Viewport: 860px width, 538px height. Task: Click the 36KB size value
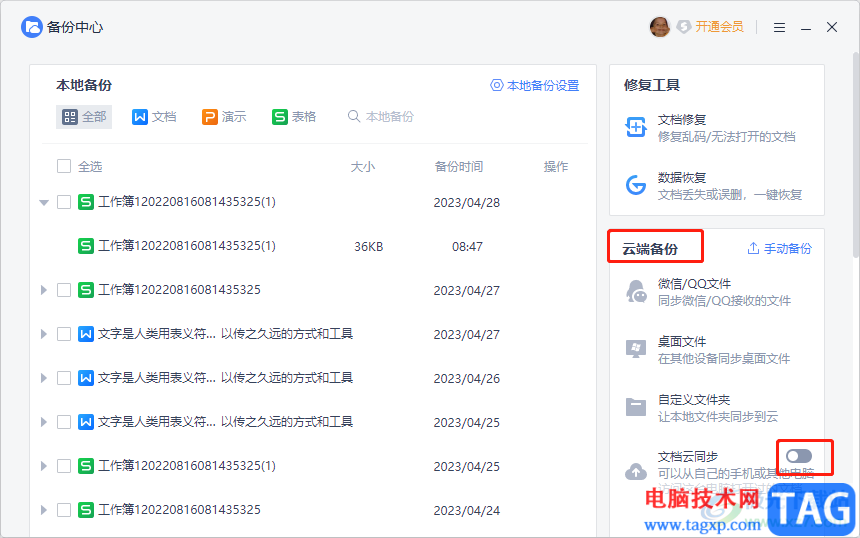tap(369, 247)
